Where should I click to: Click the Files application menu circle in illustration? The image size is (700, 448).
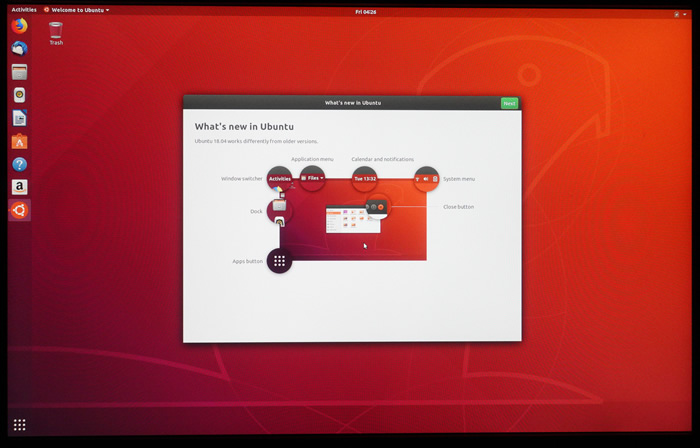[x=312, y=178]
